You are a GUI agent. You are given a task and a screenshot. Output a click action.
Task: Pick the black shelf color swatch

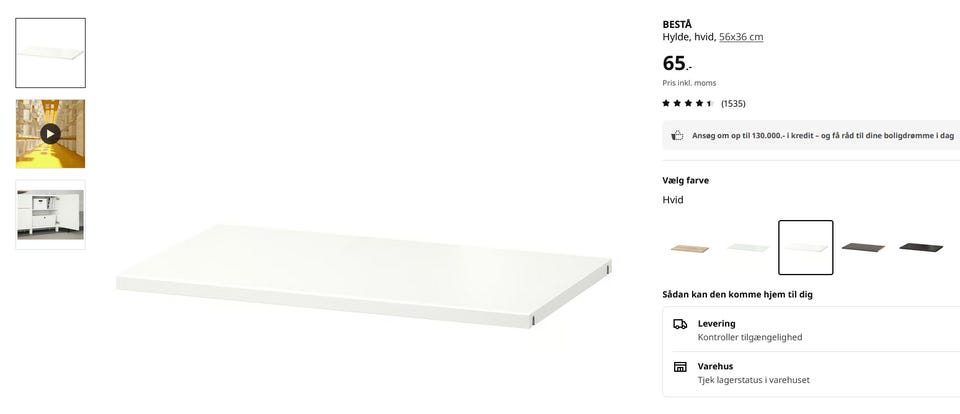tap(921, 247)
